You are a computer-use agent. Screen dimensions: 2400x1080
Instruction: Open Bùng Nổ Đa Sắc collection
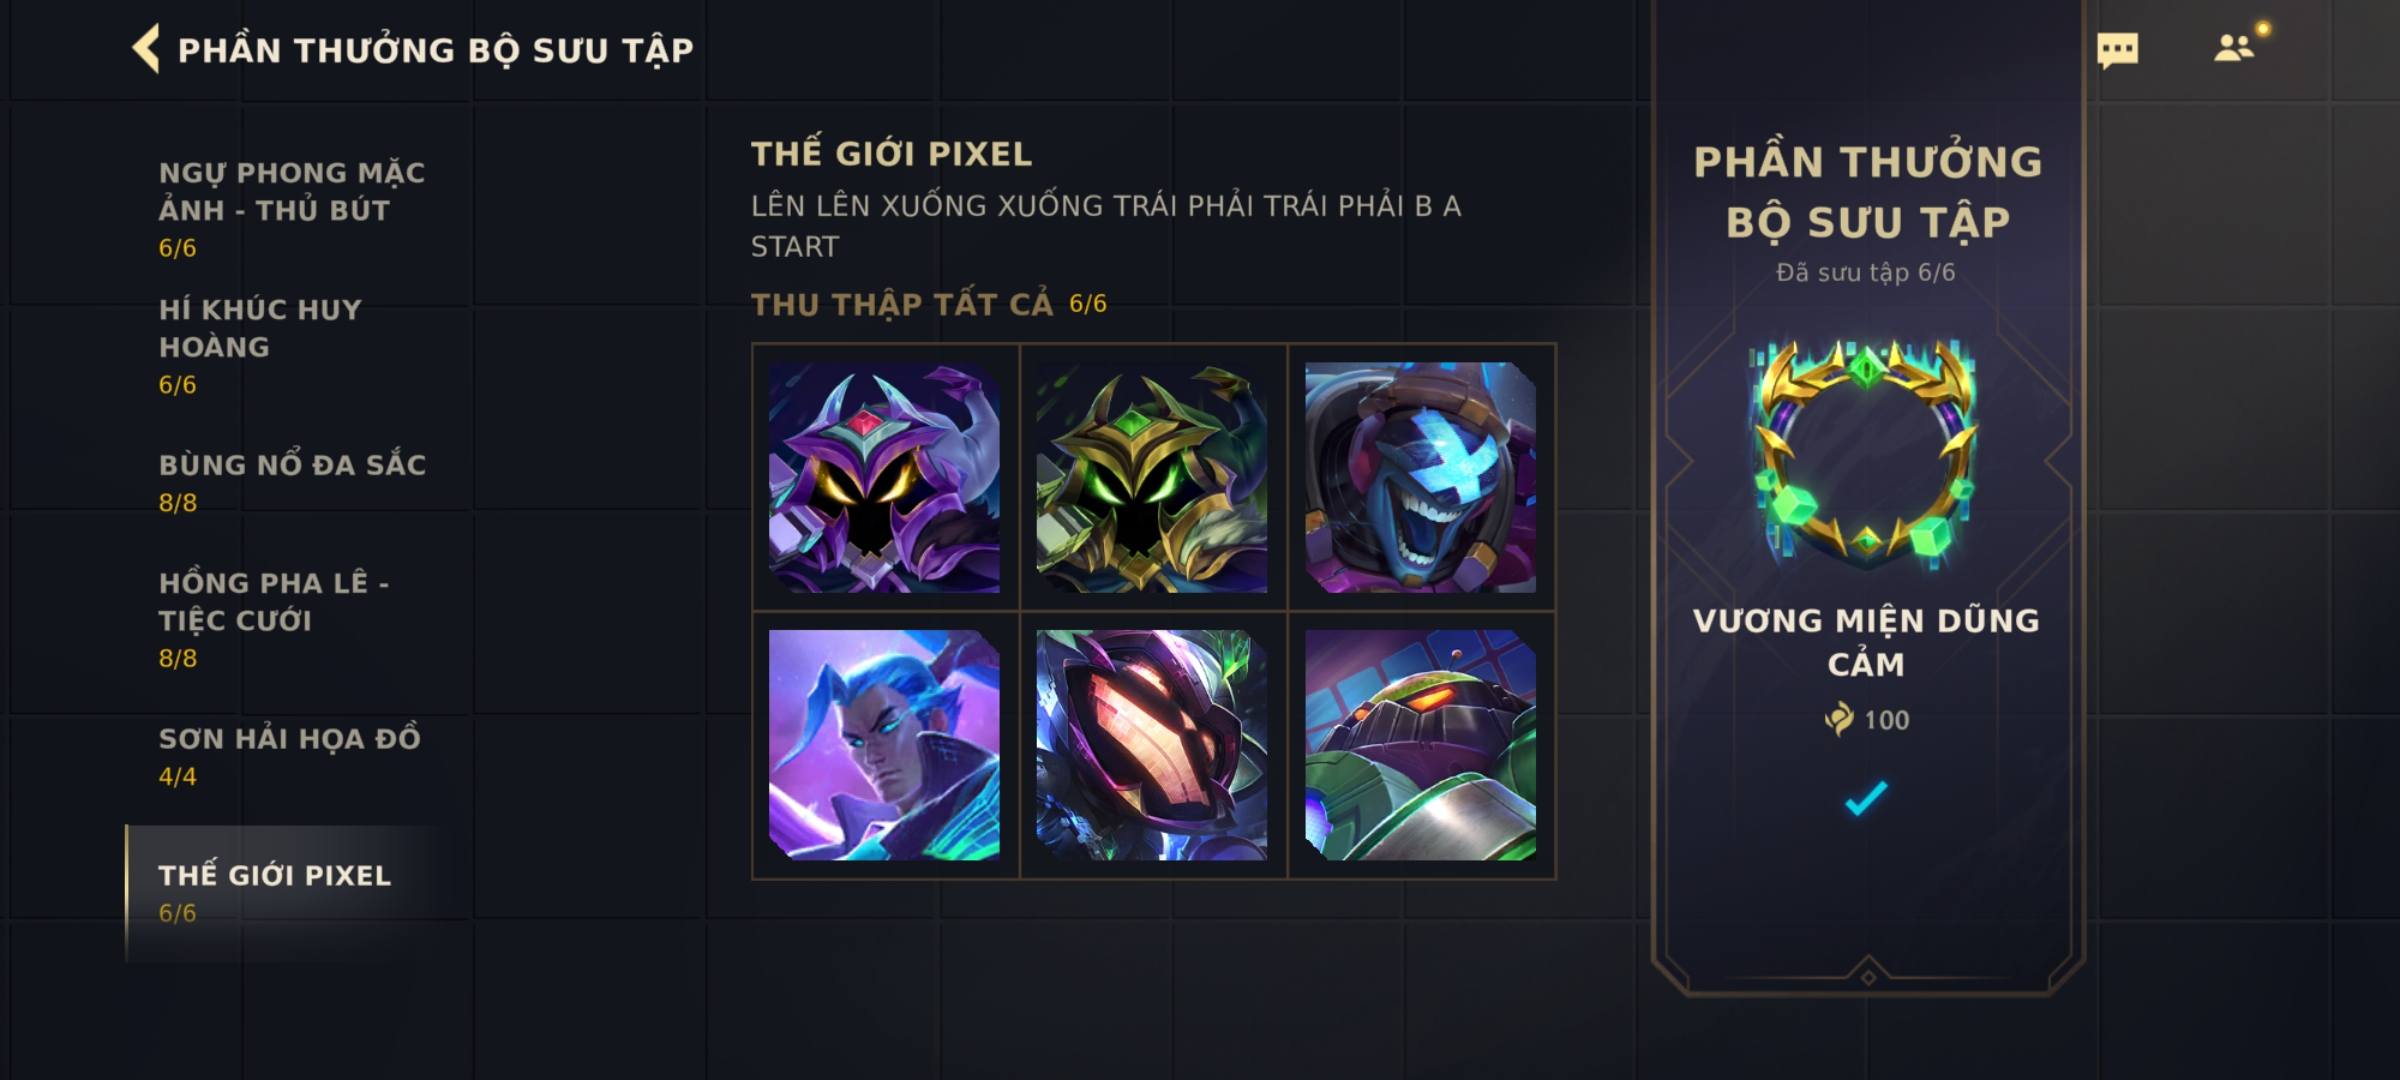pyautogui.click(x=292, y=483)
